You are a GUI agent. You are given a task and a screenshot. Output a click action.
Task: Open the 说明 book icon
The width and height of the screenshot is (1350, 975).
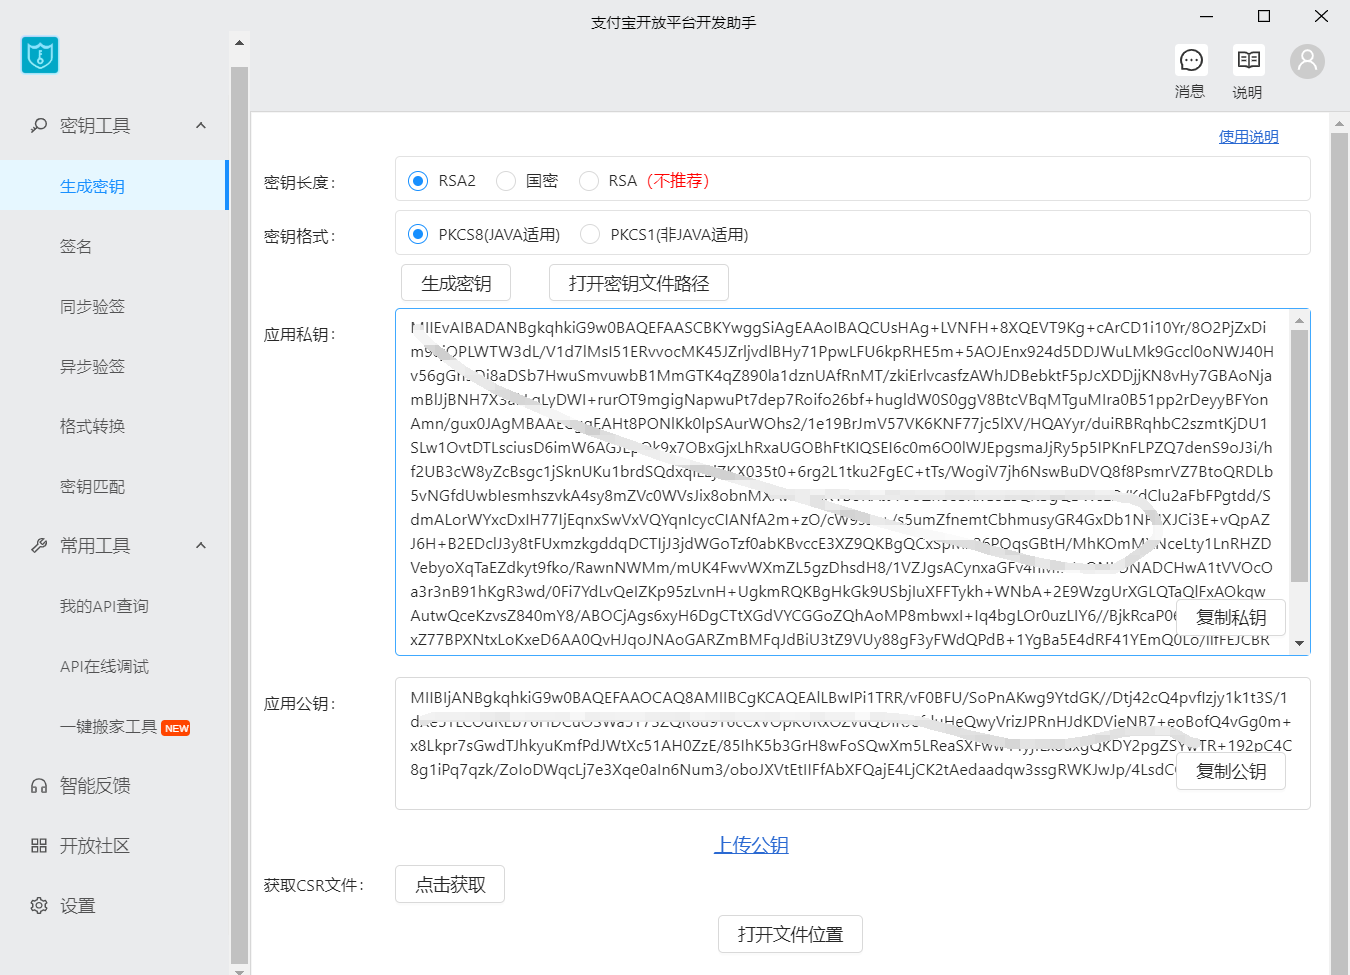[x=1248, y=60]
